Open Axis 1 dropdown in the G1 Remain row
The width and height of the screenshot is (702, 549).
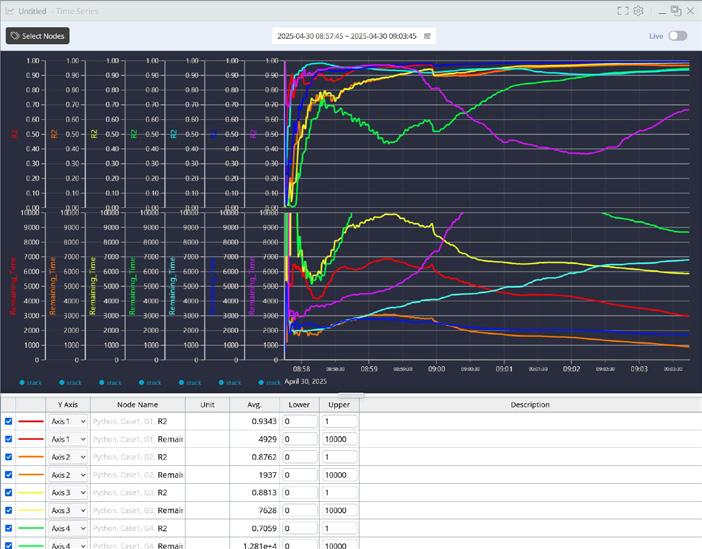click(68, 439)
